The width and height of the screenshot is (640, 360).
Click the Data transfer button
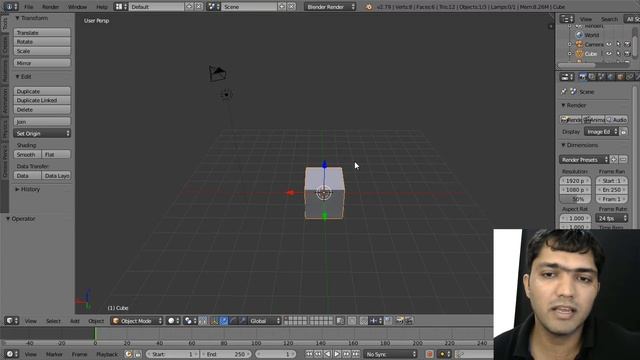[x=27, y=176]
